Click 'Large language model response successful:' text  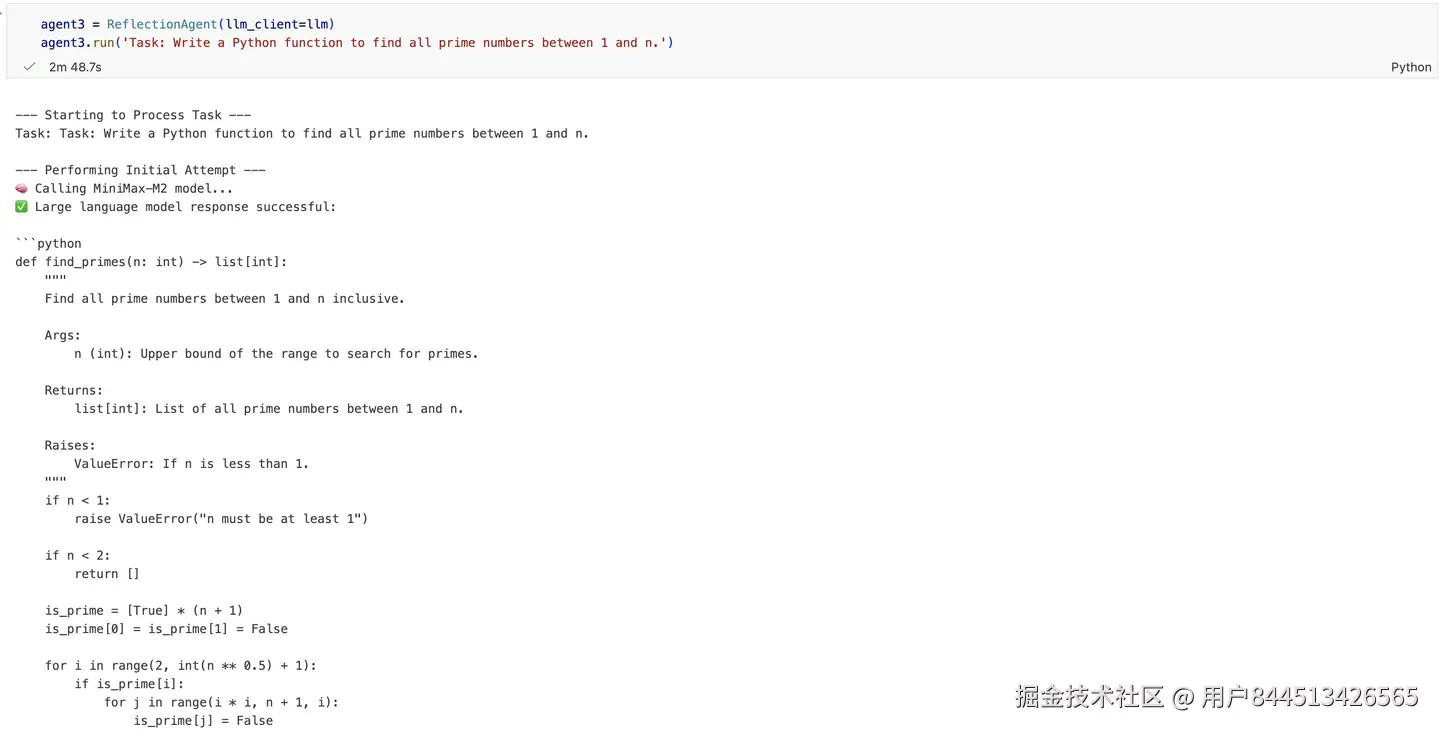tap(186, 207)
